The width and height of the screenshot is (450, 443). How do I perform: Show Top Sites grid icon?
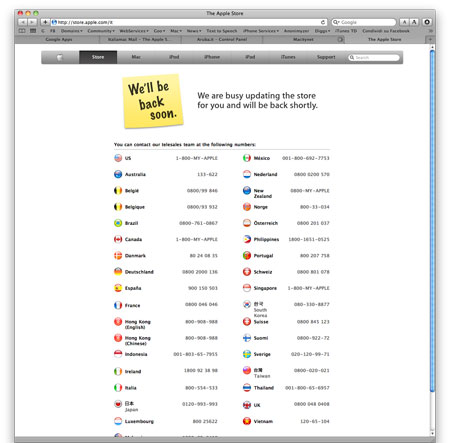[33, 31]
